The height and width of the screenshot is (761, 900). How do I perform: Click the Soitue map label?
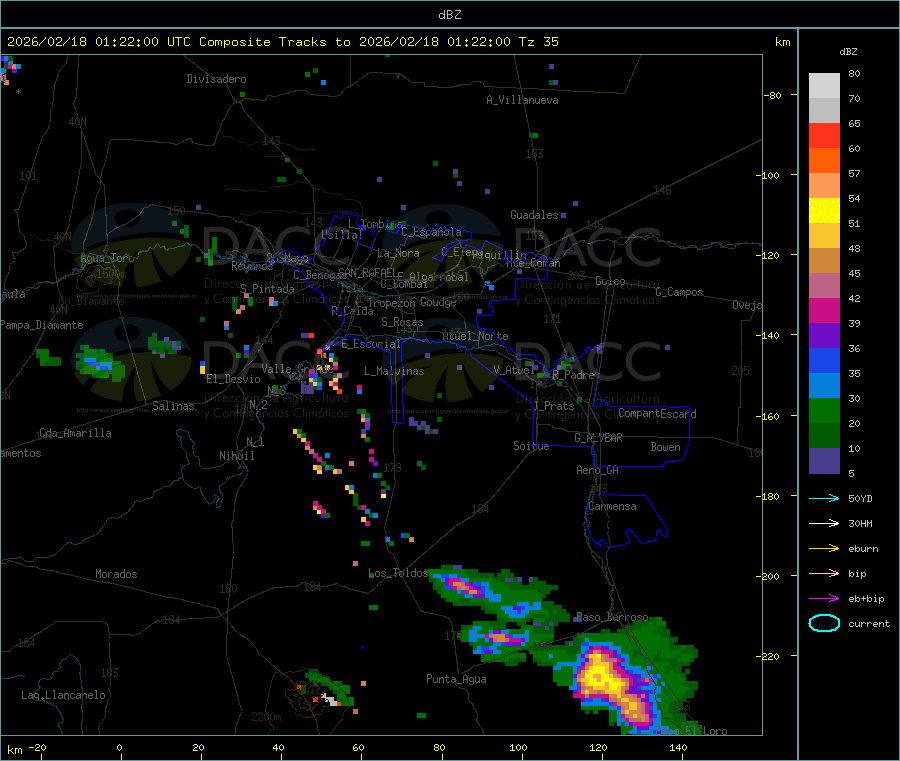tap(531, 445)
